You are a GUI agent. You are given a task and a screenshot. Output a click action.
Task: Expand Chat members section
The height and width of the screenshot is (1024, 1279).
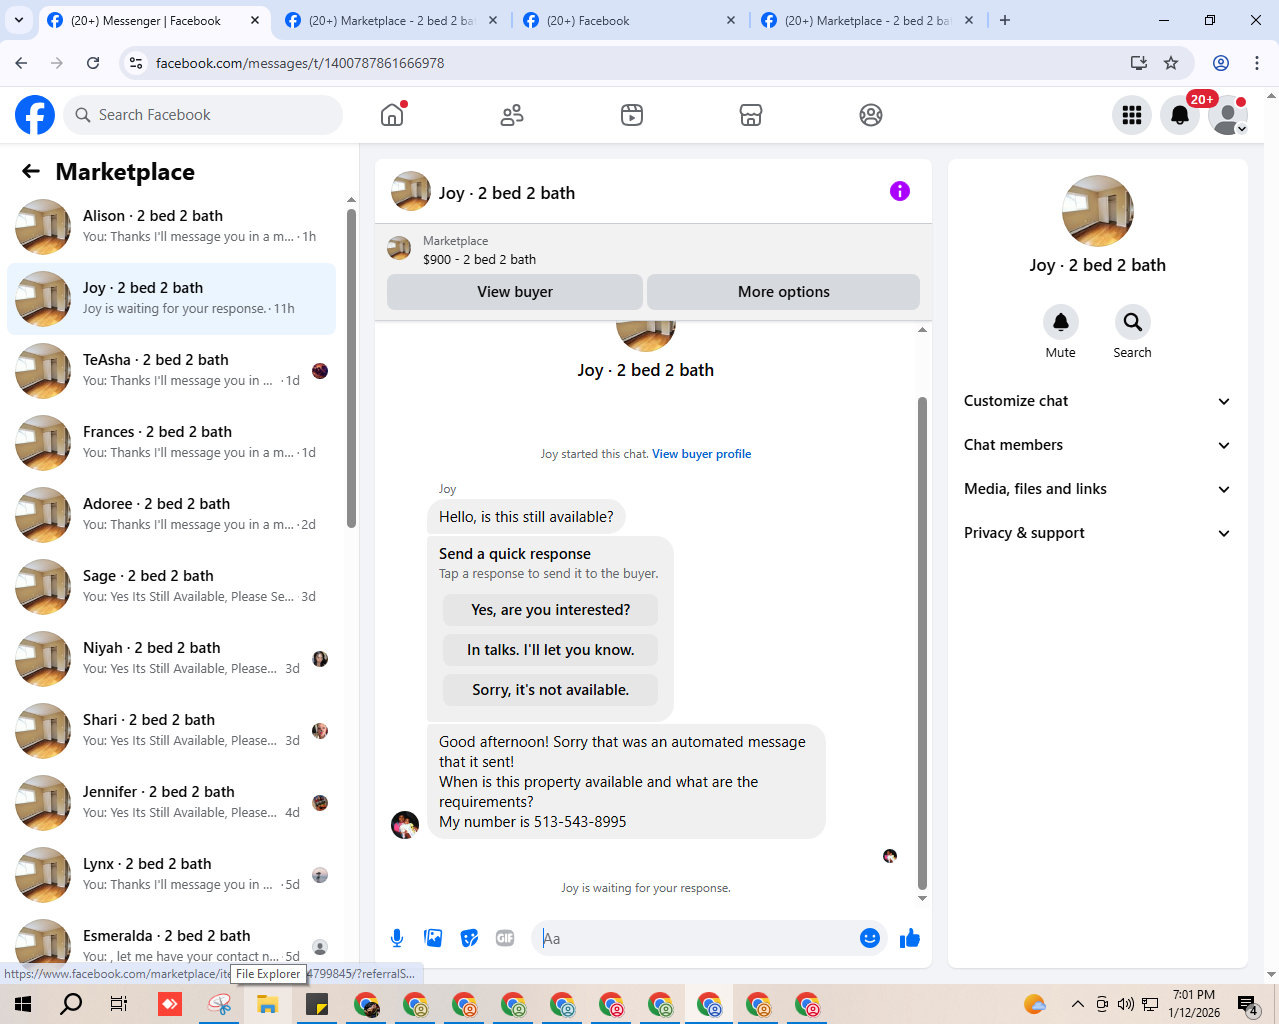coord(1097,445)
